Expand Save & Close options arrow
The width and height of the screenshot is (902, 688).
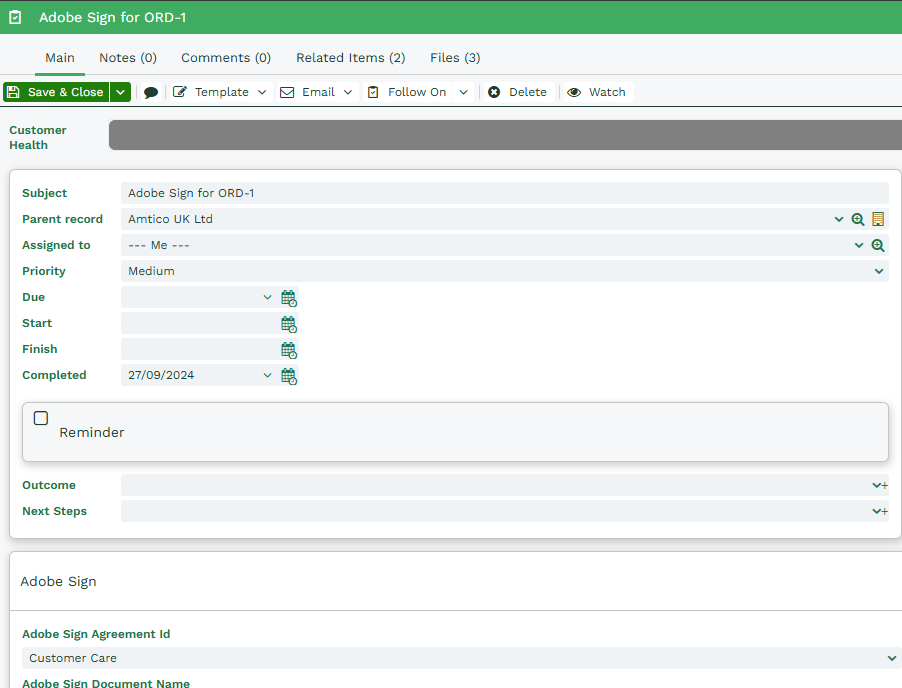click(x=120, y=92)
